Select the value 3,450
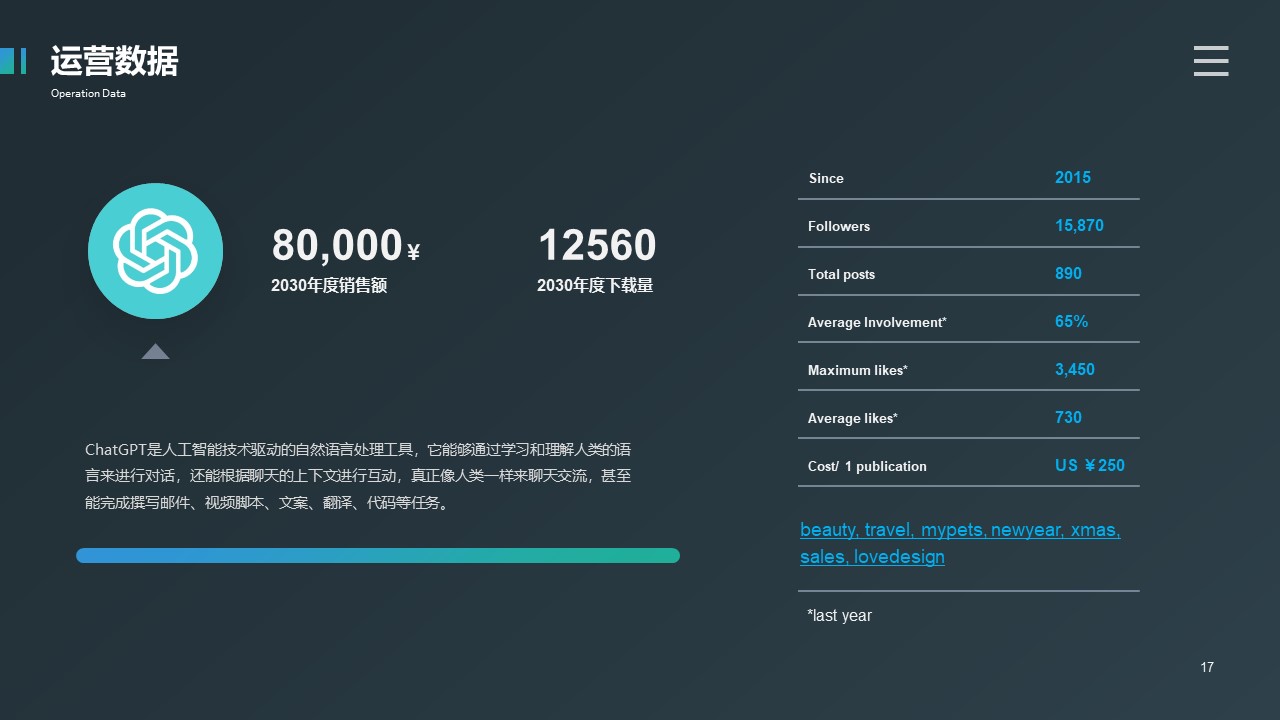This screenshot has height=720, width=1280. 1075,369
